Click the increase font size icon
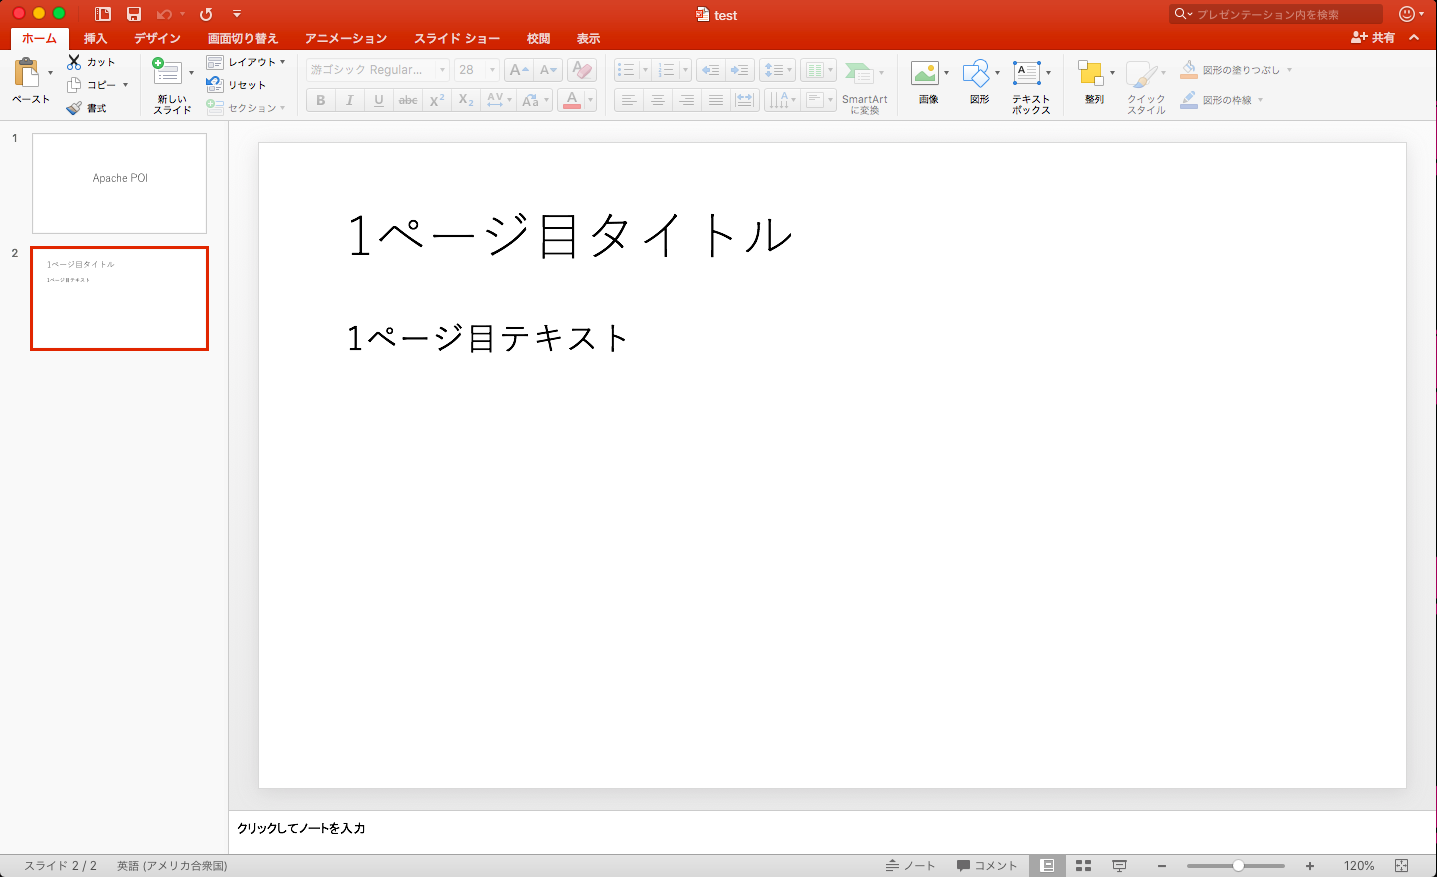The image size is (1437, 877). tap(518, 70)
